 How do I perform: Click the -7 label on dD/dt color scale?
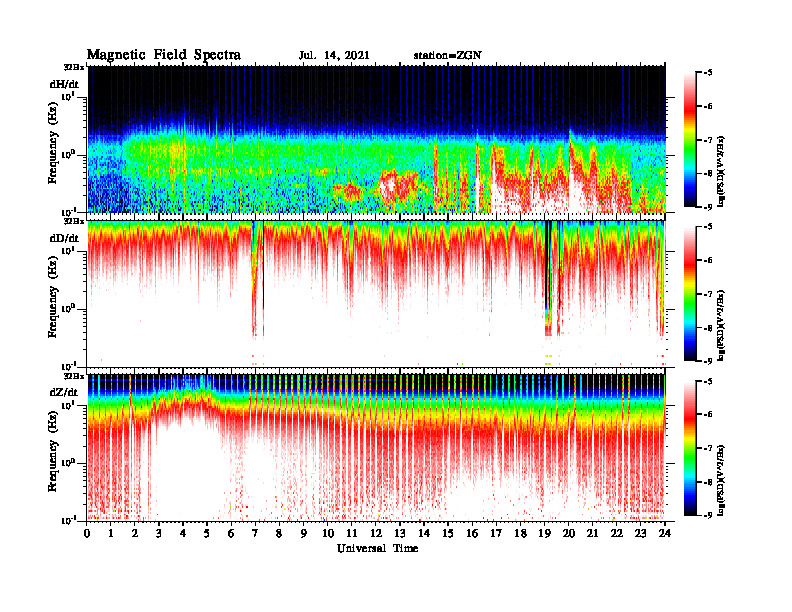tap(707, 294)
